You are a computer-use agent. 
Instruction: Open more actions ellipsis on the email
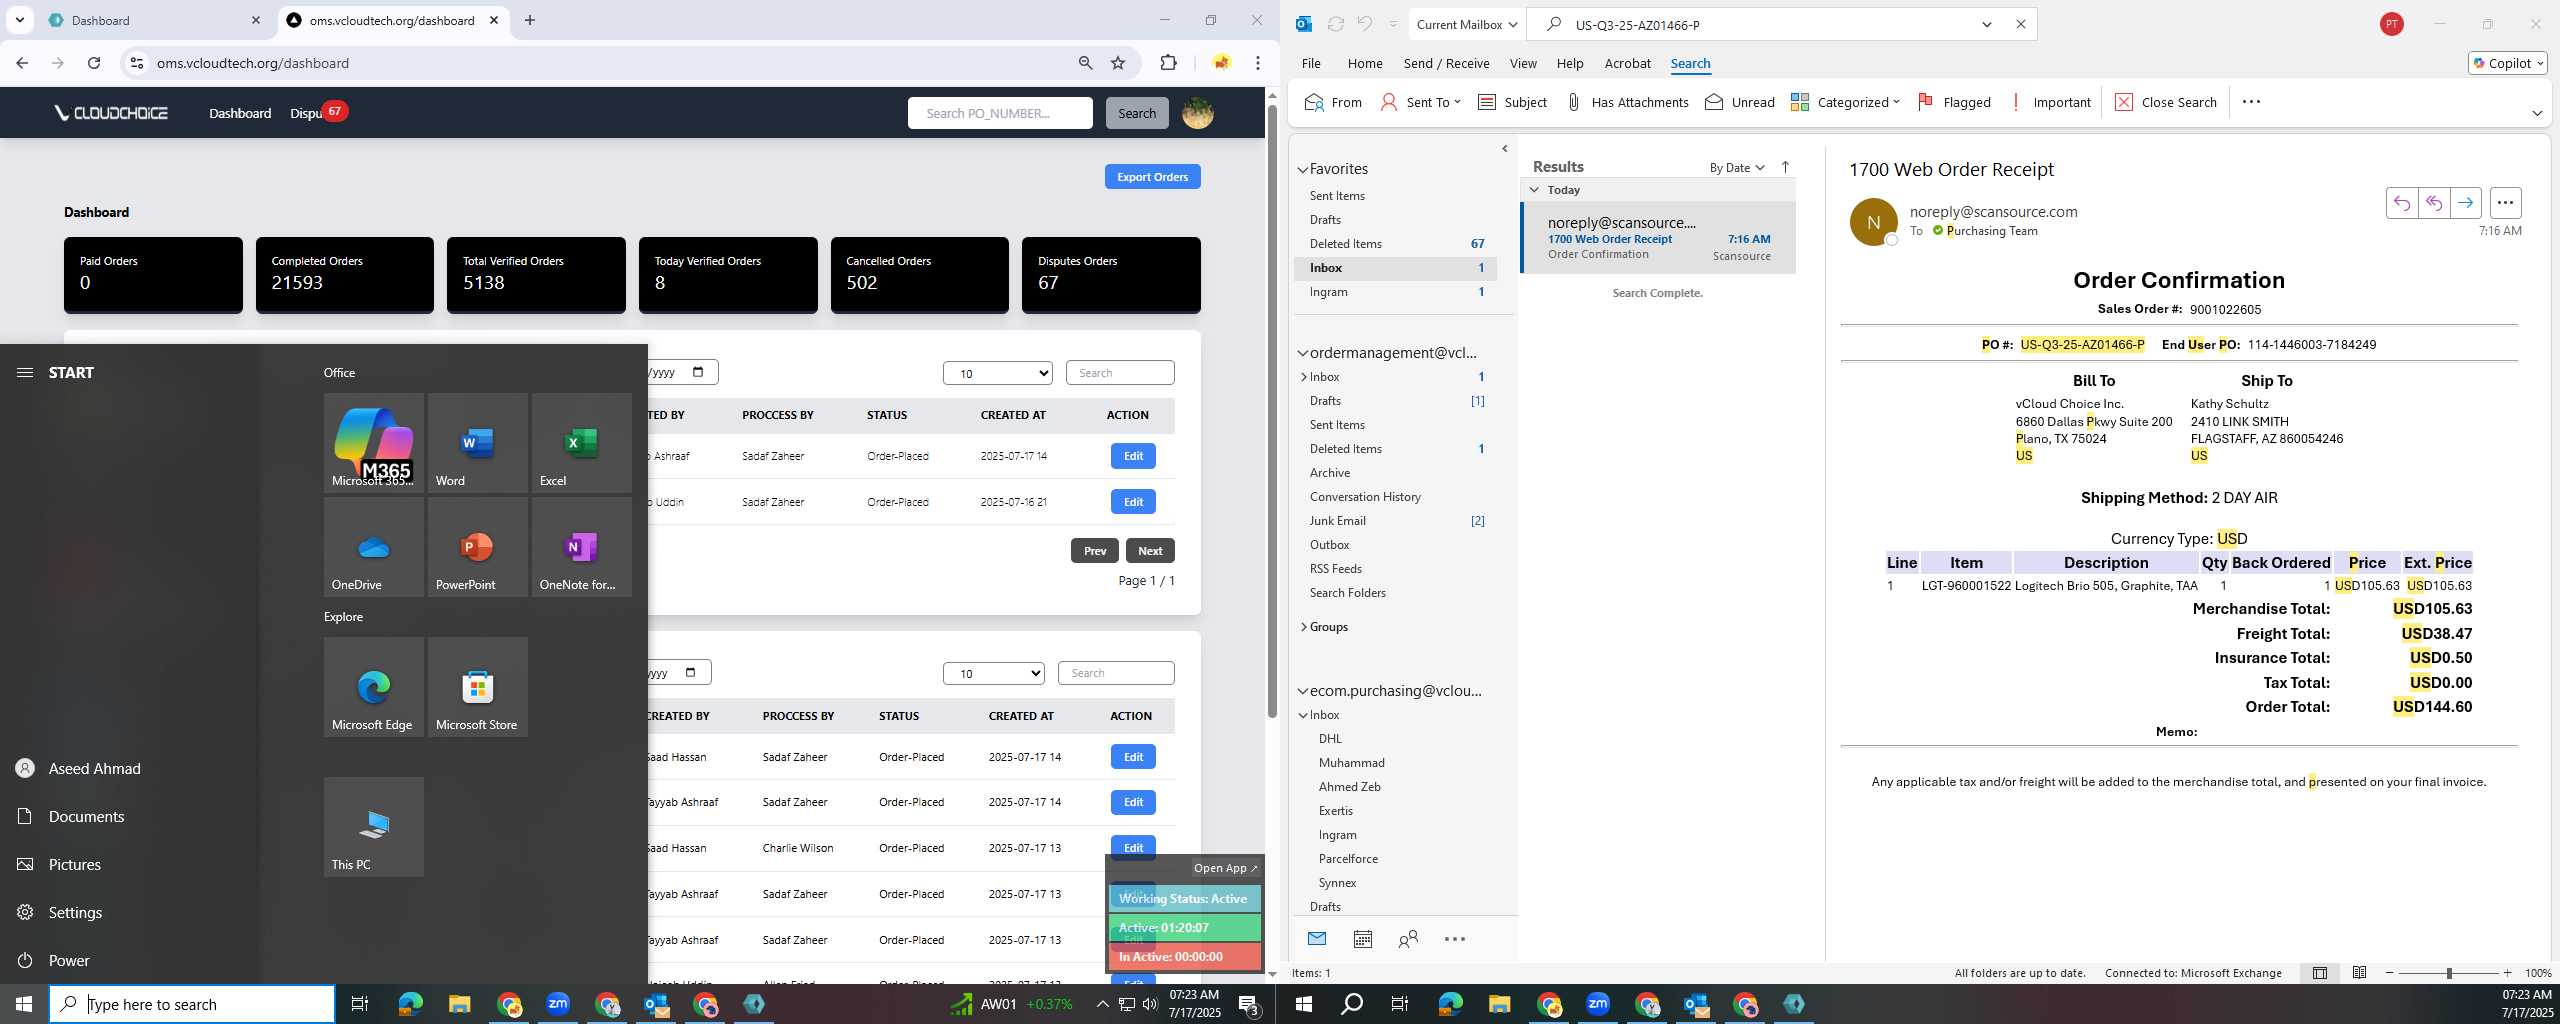2505,203
